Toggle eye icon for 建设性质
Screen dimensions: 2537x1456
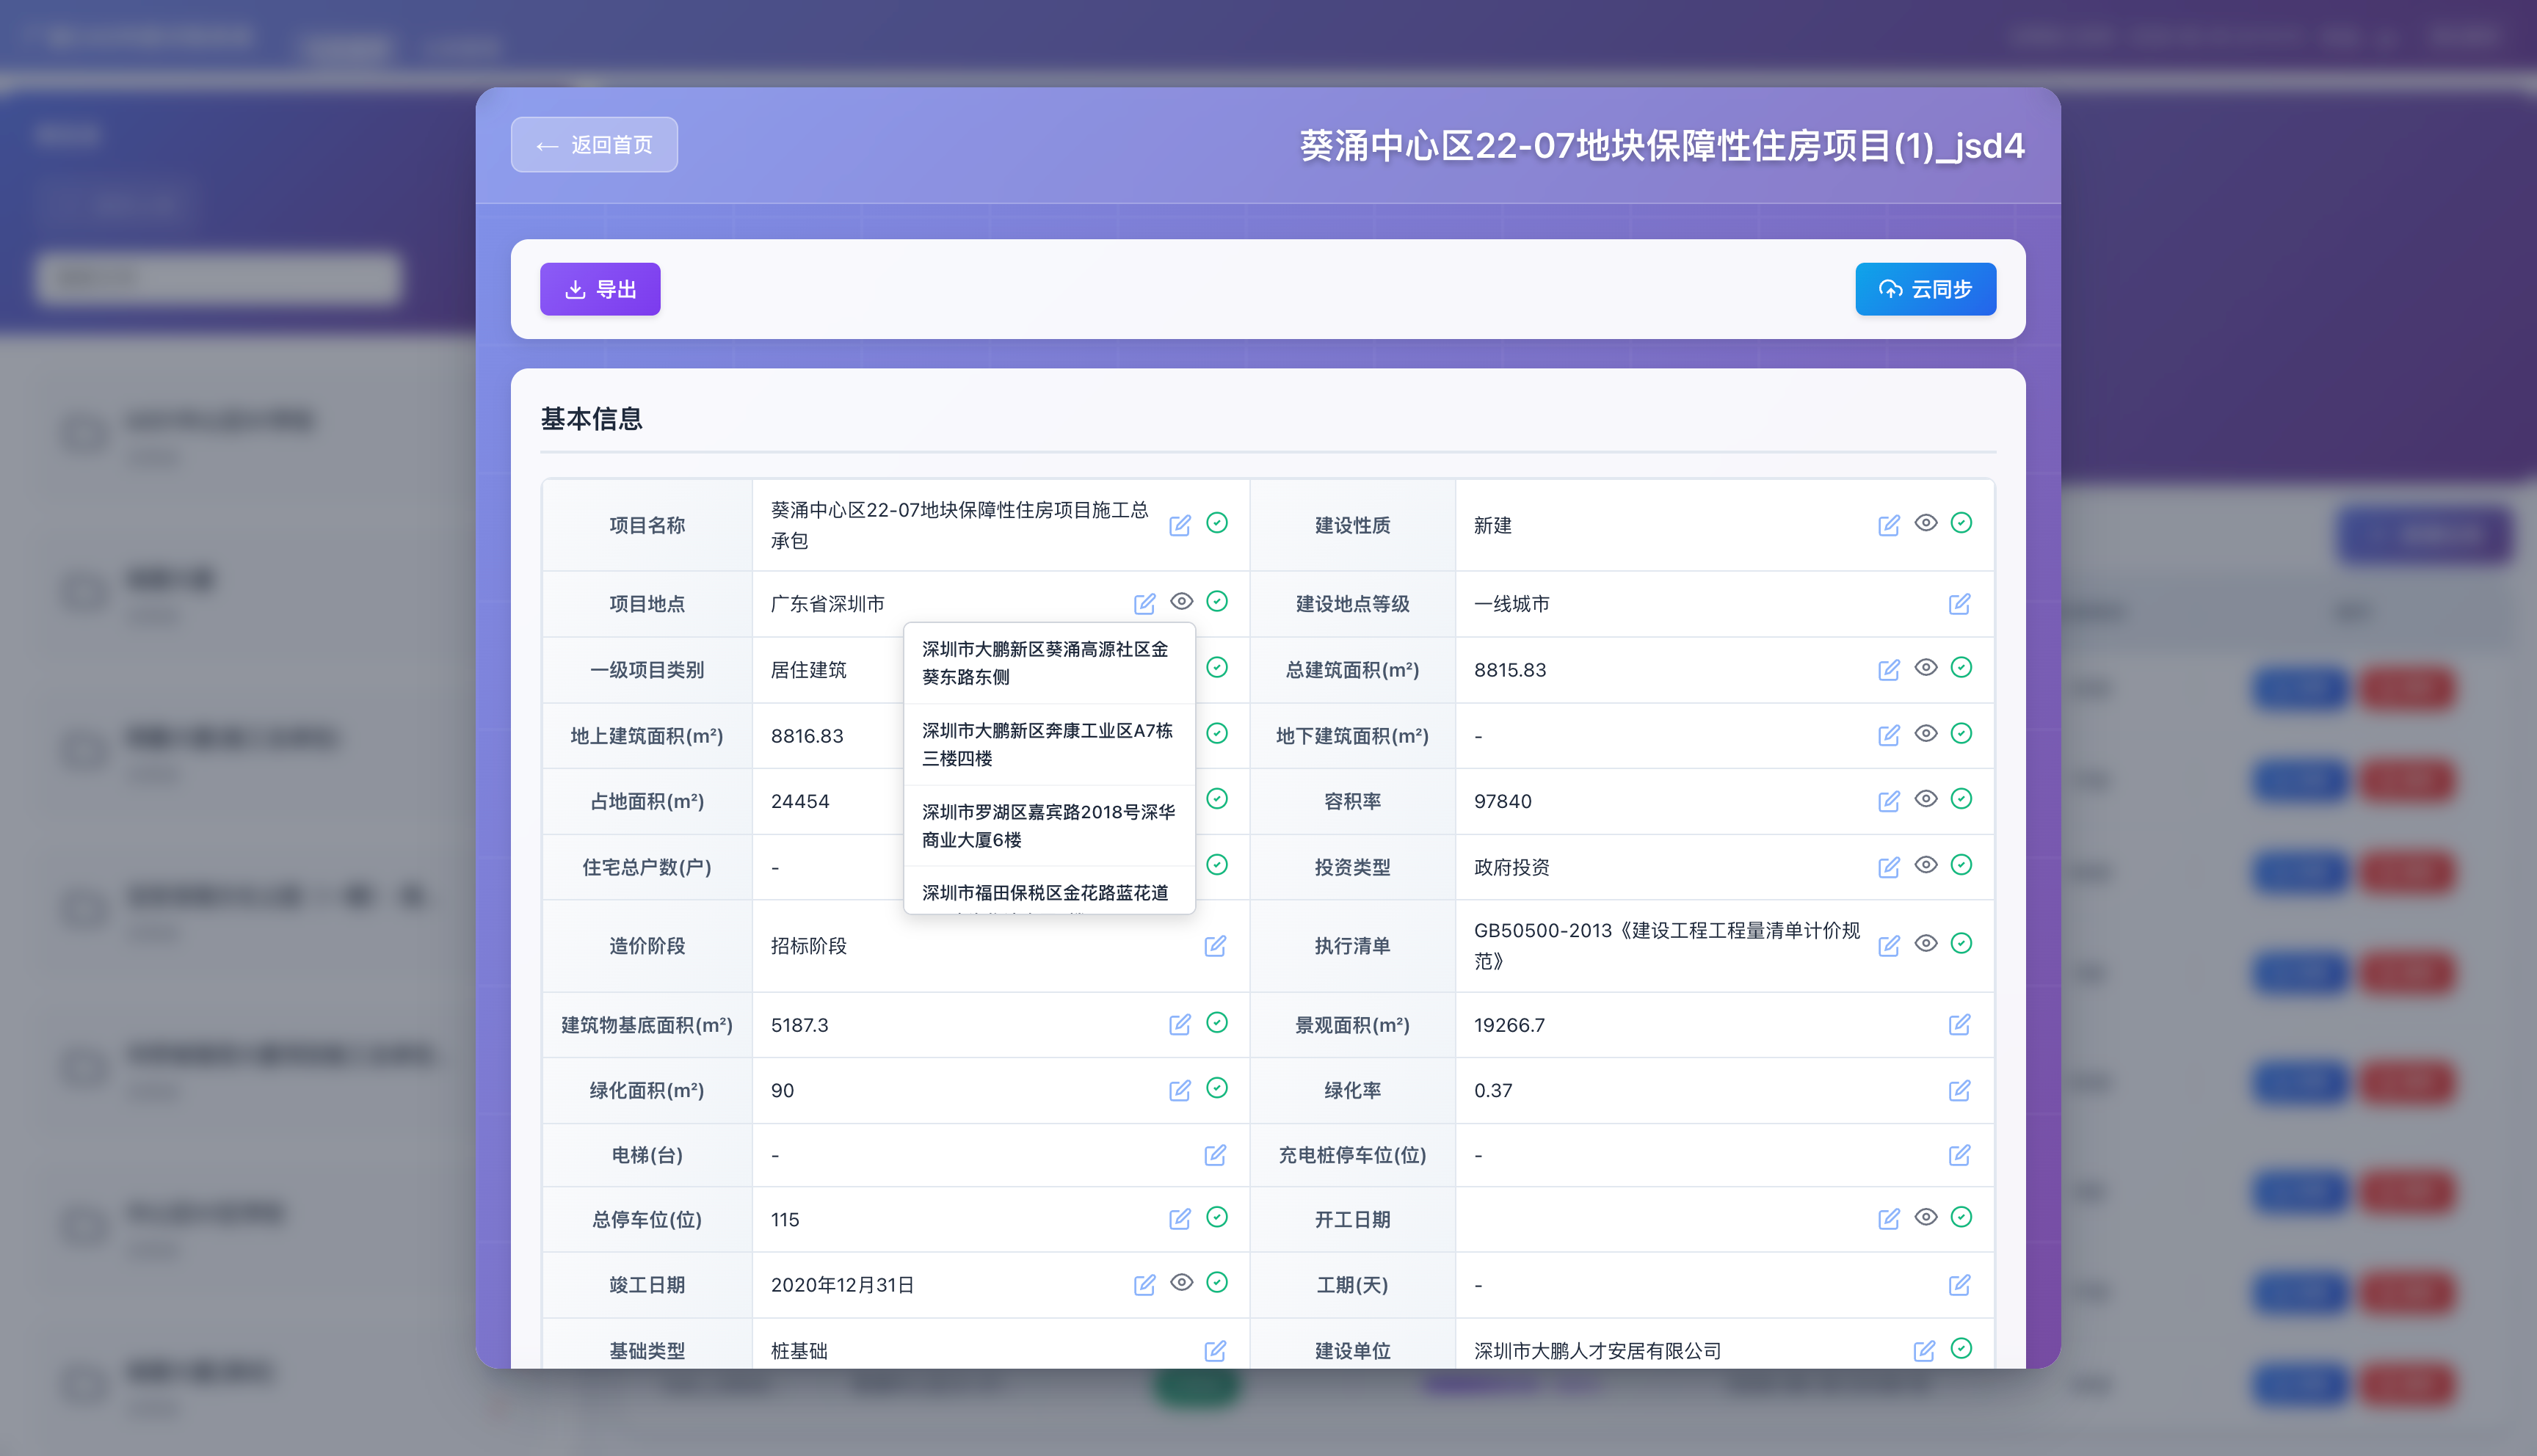pos(1926,523)
